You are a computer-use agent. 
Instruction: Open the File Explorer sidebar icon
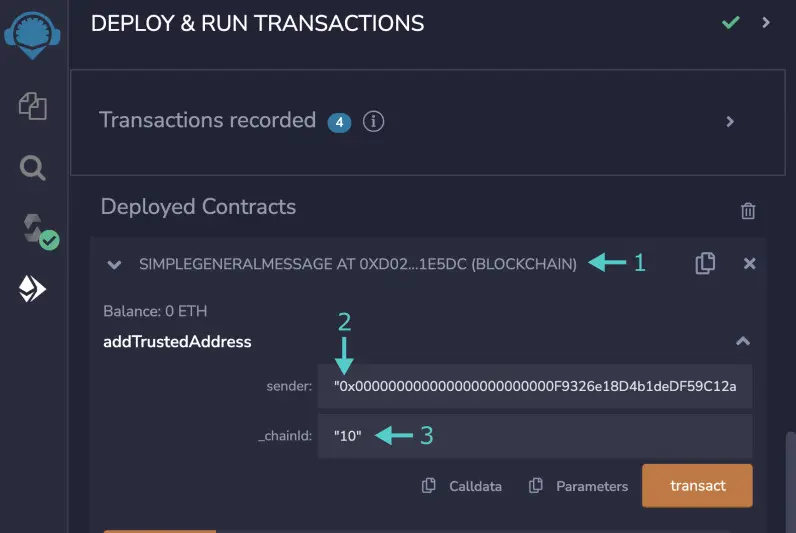[x=33, y=106]
